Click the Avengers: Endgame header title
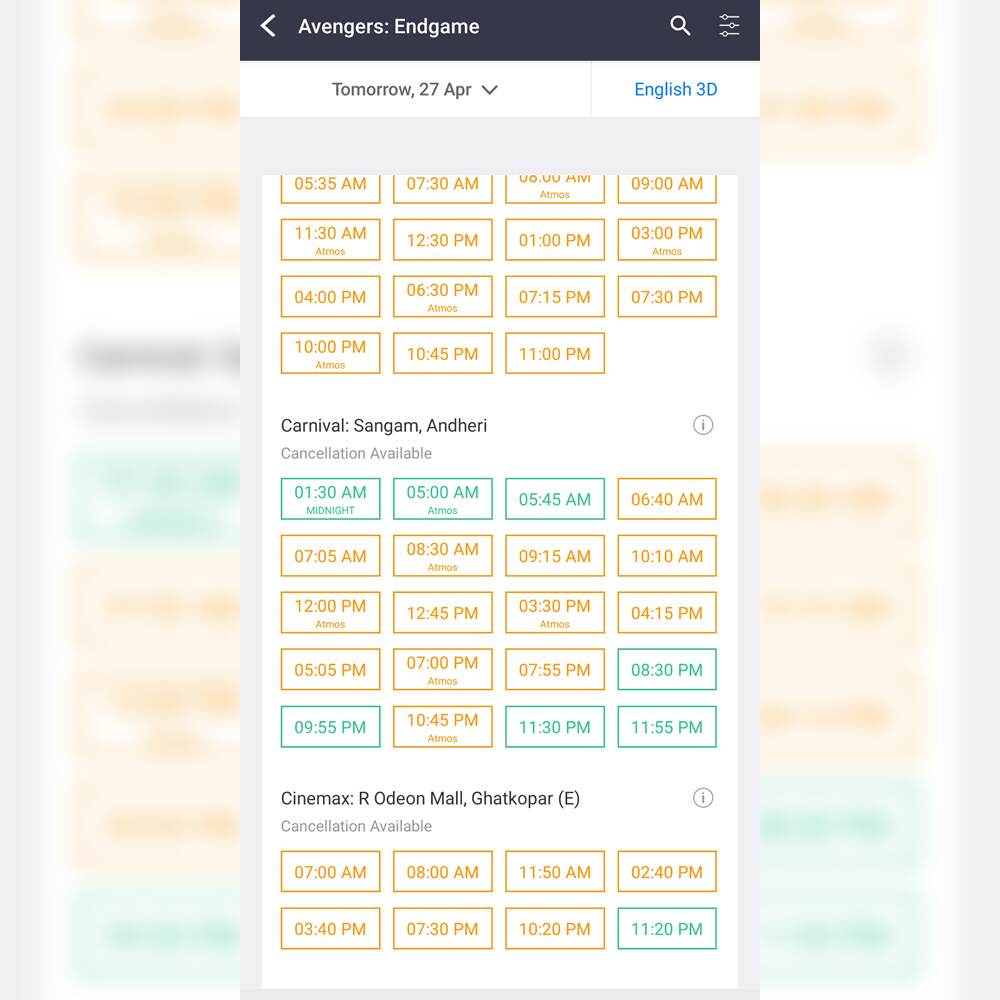1000x1000 pixels. coord(388,26)
